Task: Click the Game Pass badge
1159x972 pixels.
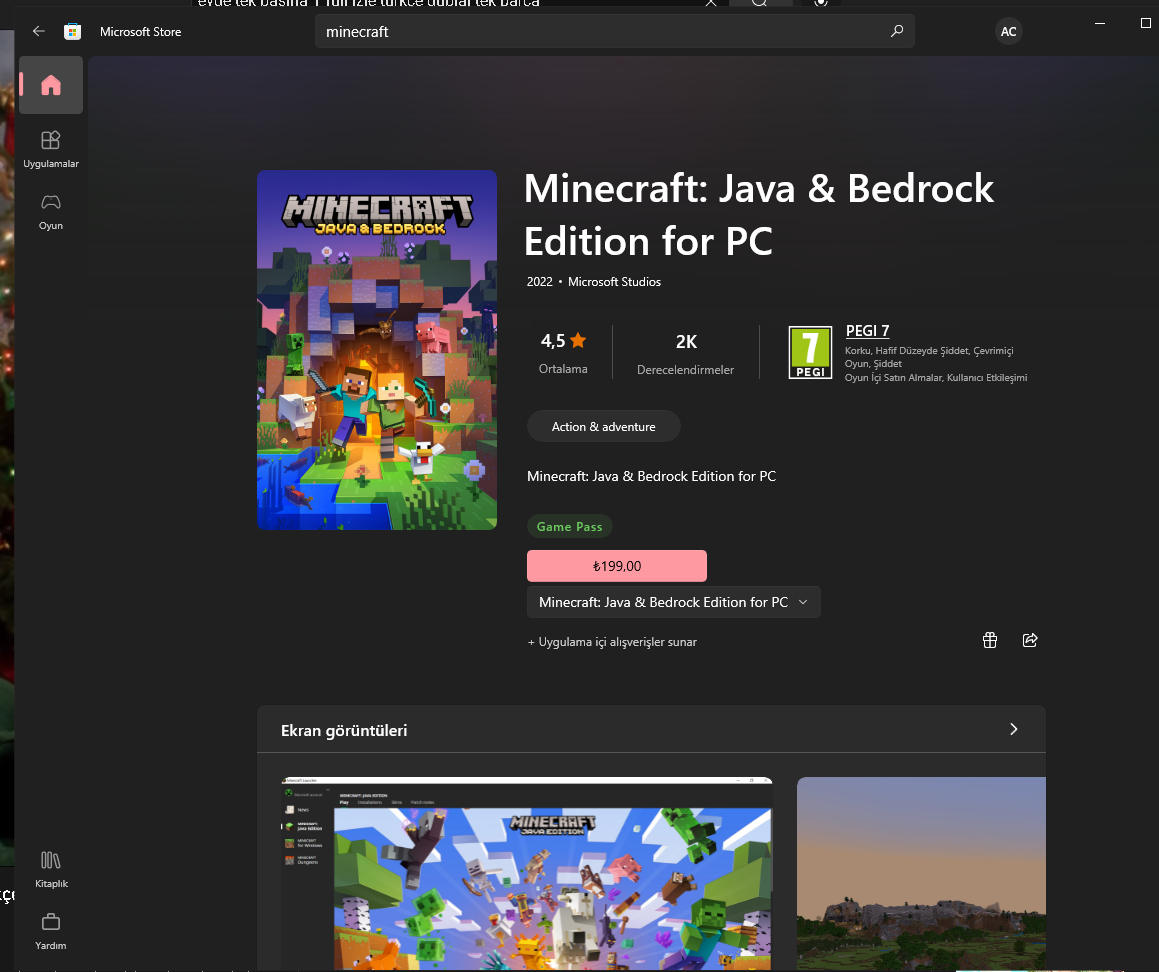Action: pyautogui.click(x=569, y=526)
